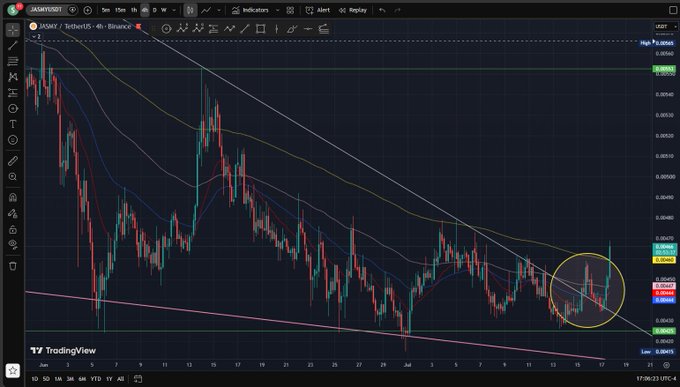Select XABCD pattern in favorites toolbar
Screen dimensions: 680x387
pos(182,29)
